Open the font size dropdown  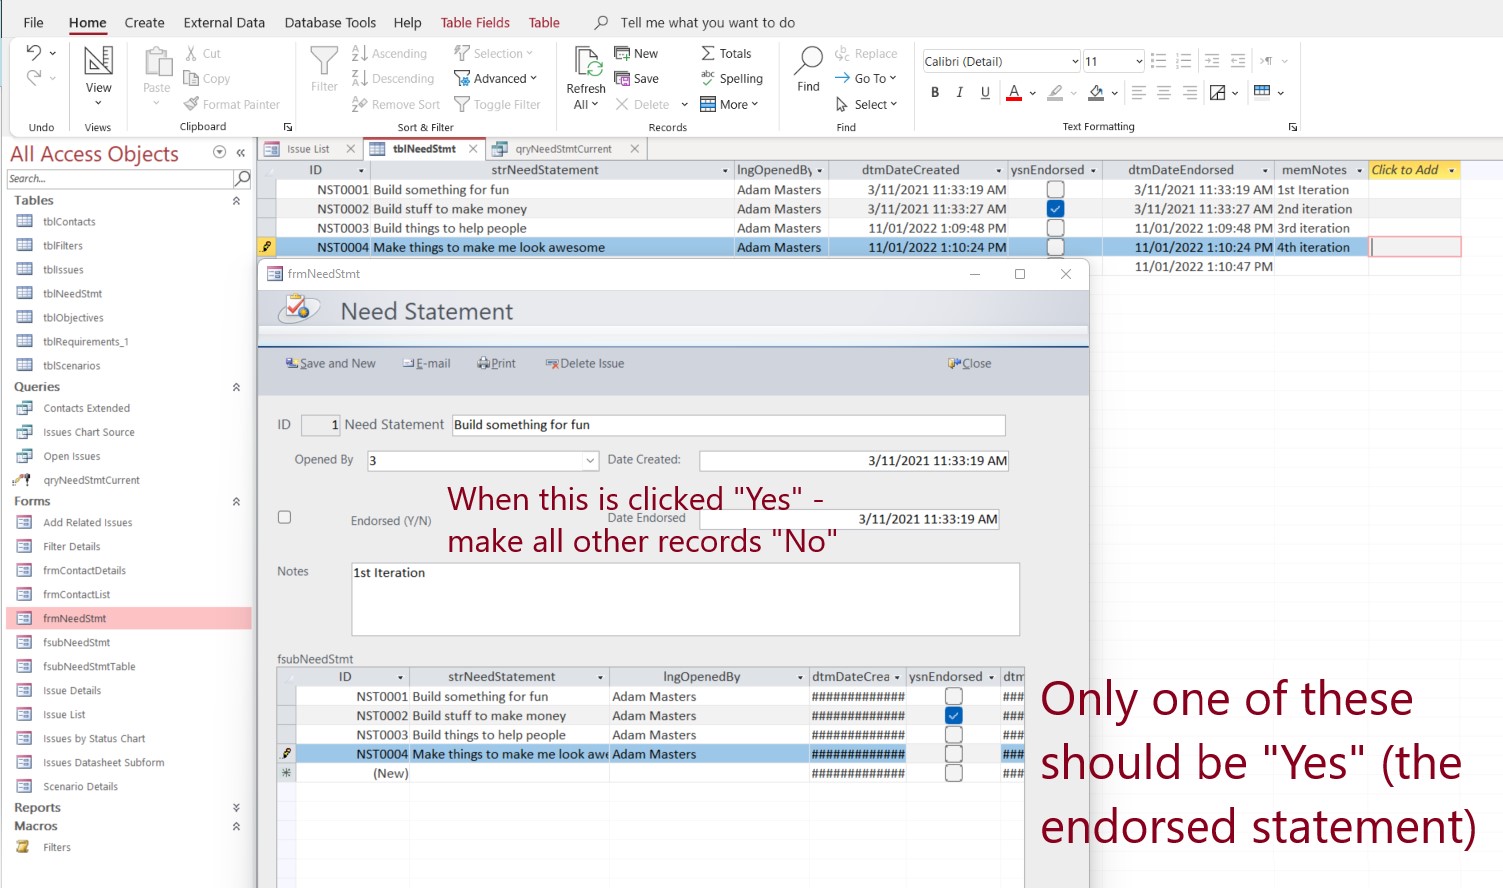[x=1139, y=61]
